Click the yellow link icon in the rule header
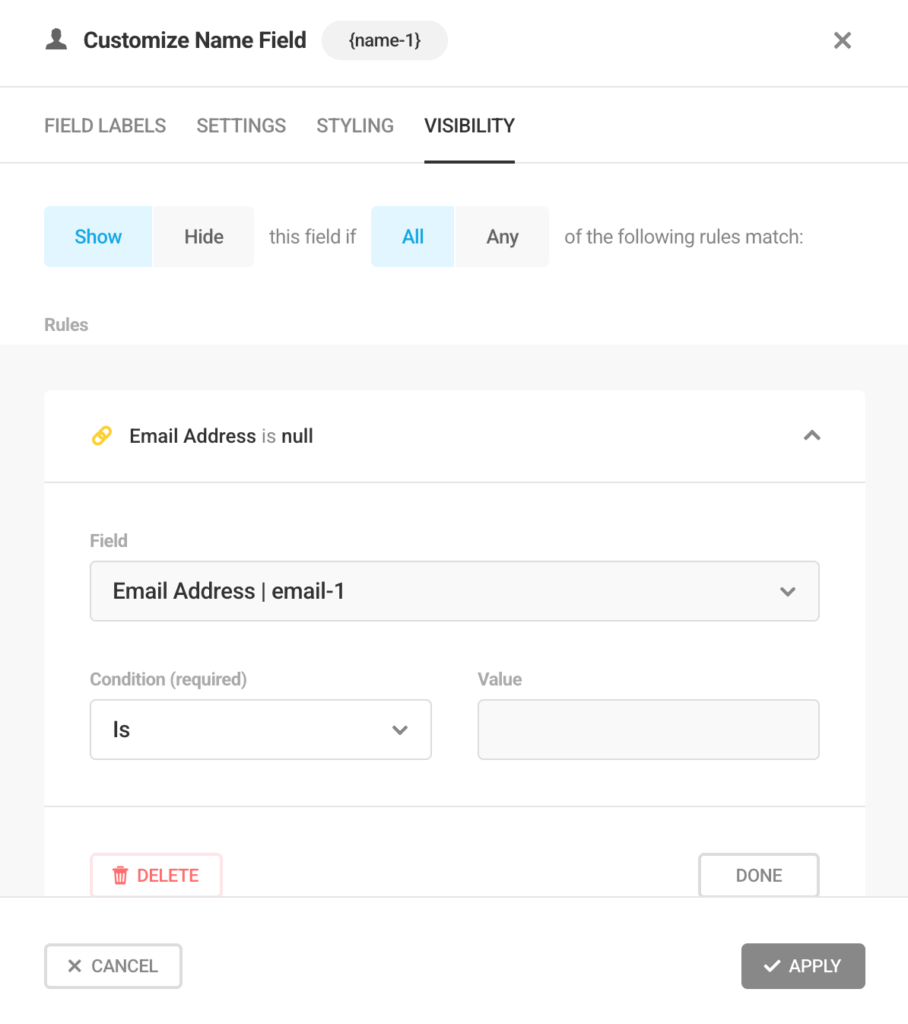 tap(102, 436)
